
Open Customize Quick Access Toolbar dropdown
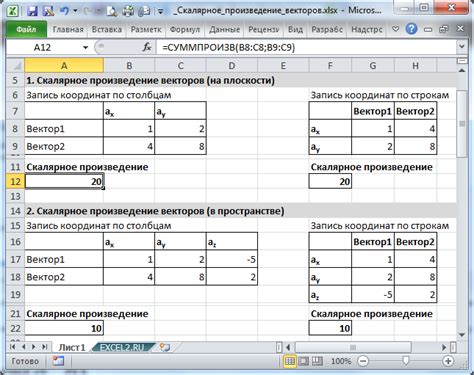160,12
